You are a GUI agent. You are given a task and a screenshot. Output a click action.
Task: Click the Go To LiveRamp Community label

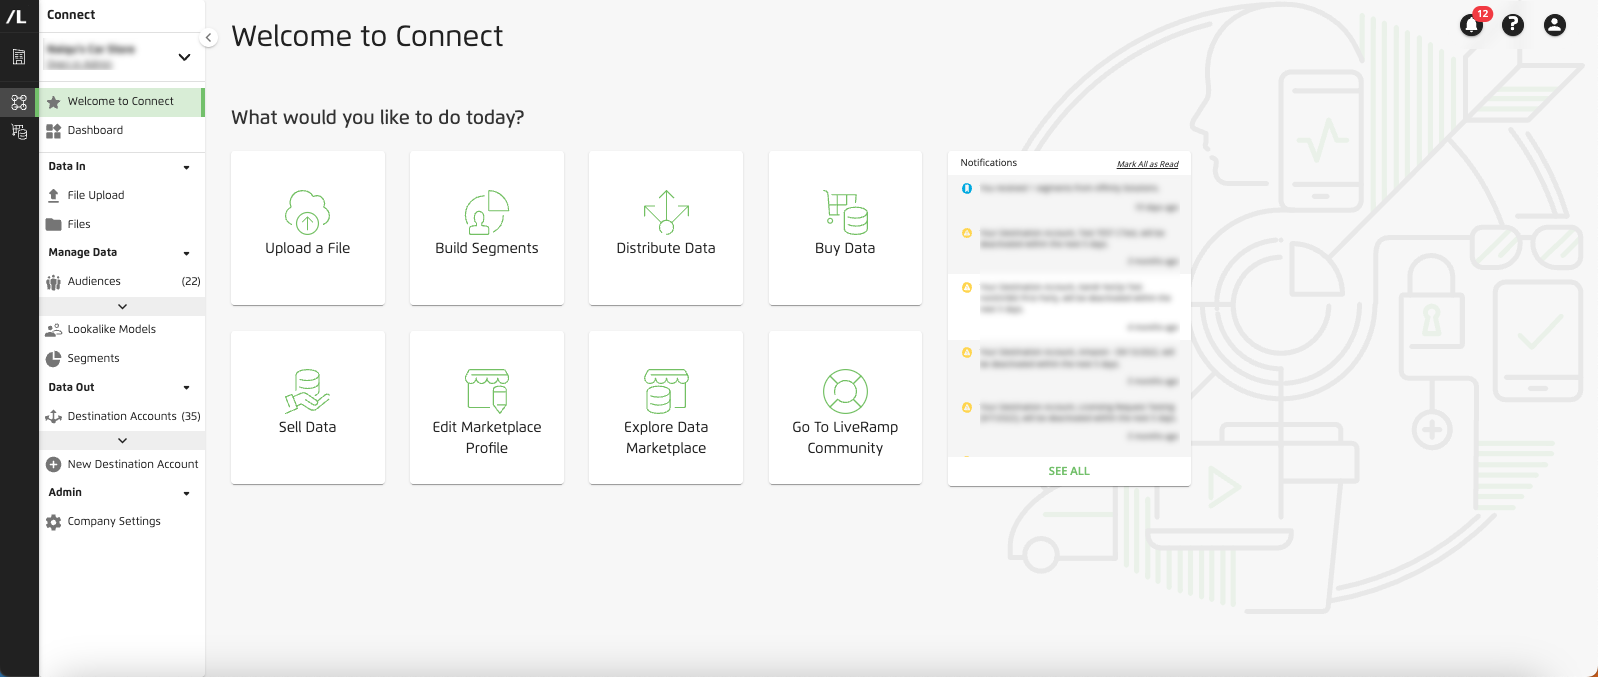click(x=845, y=438)
